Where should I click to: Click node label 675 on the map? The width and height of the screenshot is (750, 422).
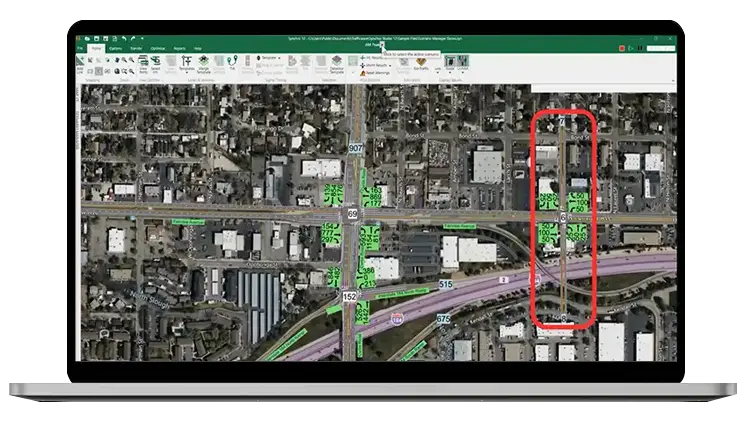tap(443, 318)
